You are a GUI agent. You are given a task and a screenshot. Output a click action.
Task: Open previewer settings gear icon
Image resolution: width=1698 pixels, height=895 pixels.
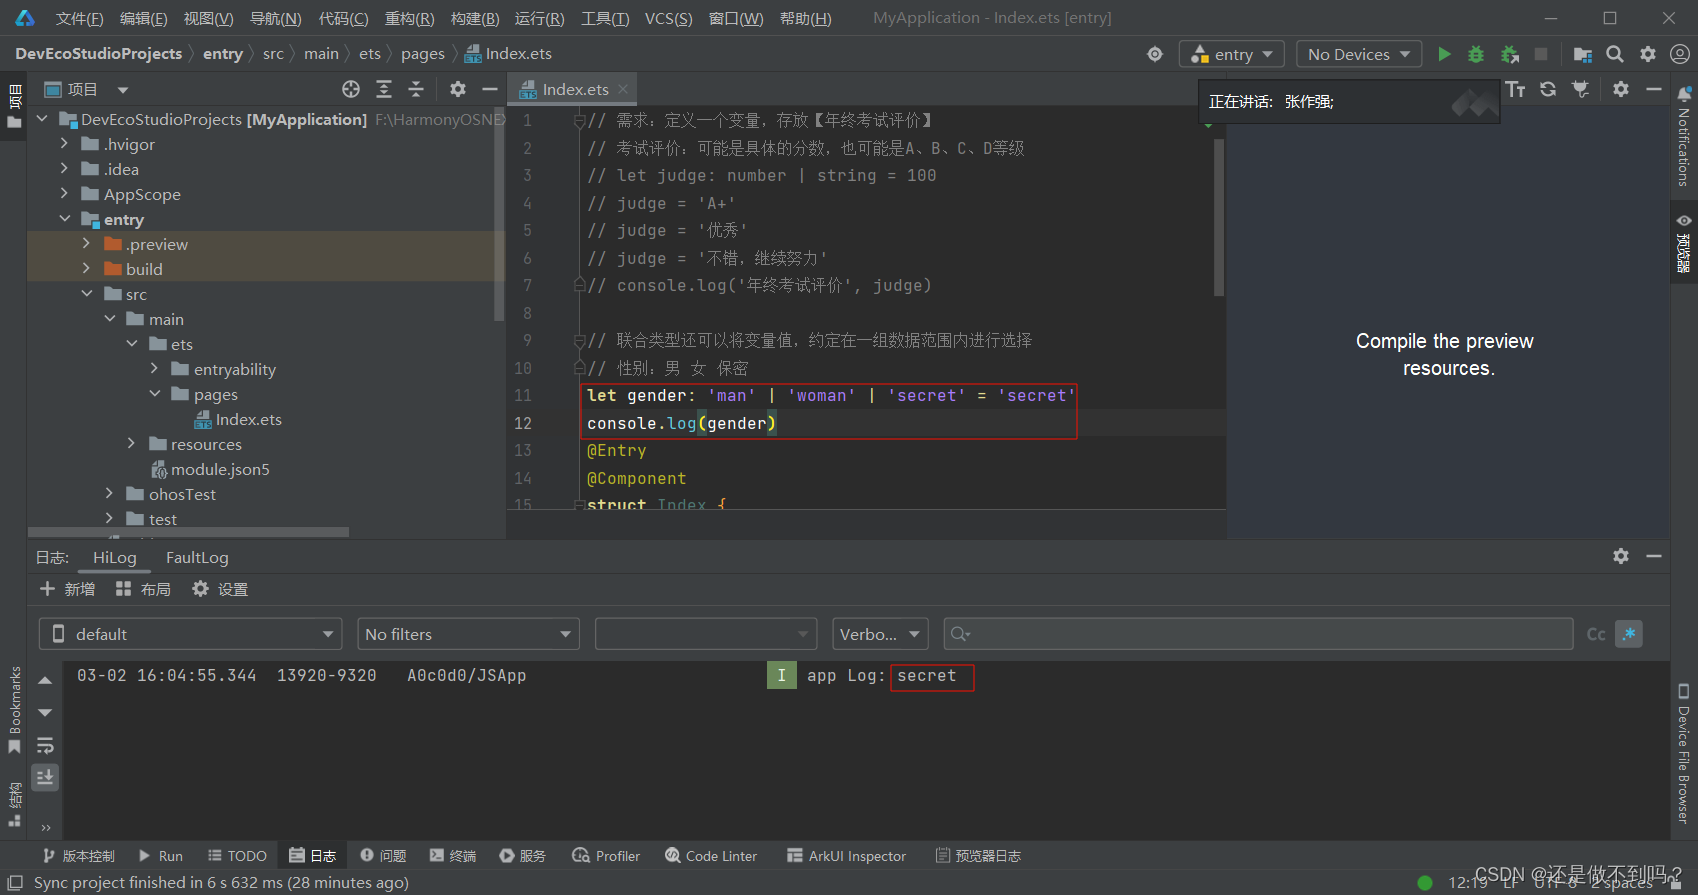click(1621, 89)
